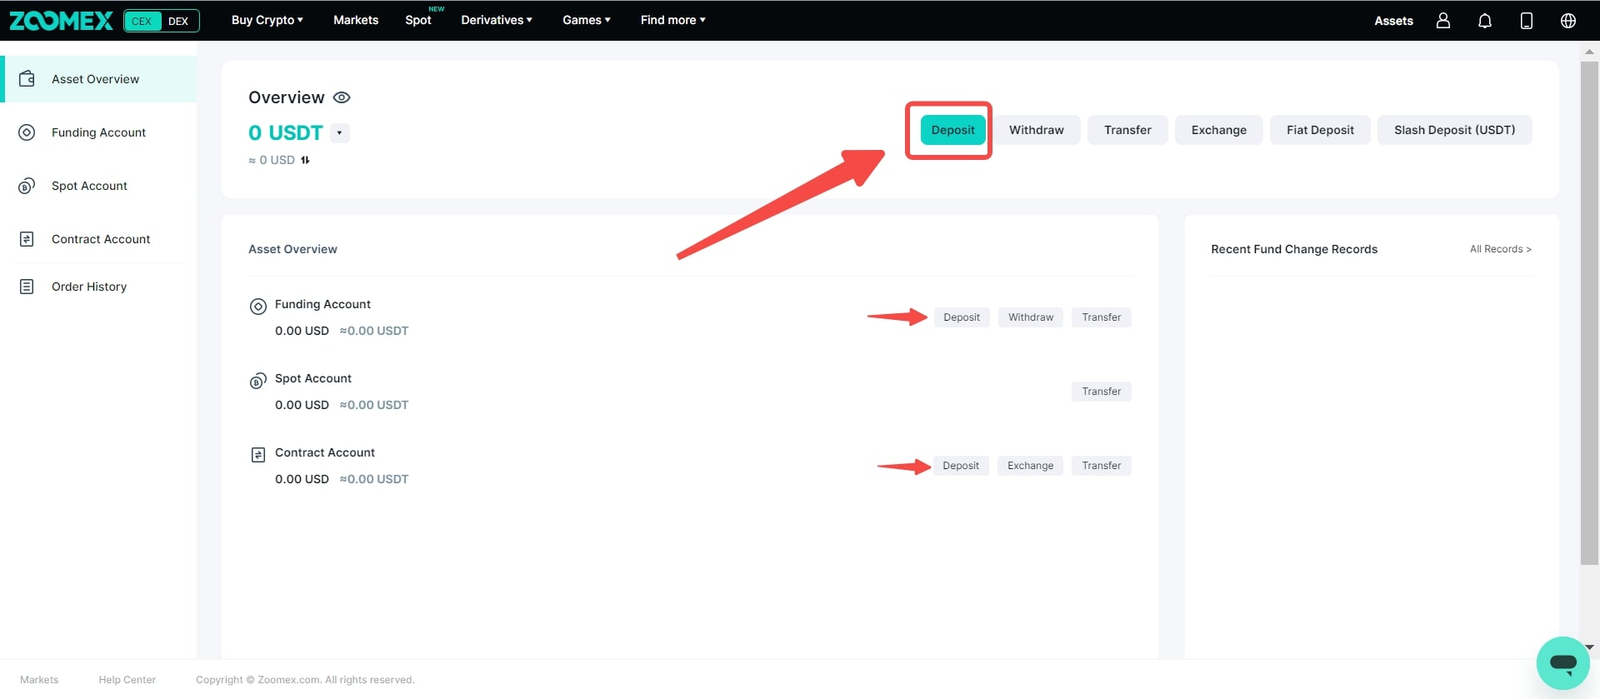Viewport: 1600px width, 699px height.
Task: Open the Derivatives dropdown menu
Action: tap(496, 20)
